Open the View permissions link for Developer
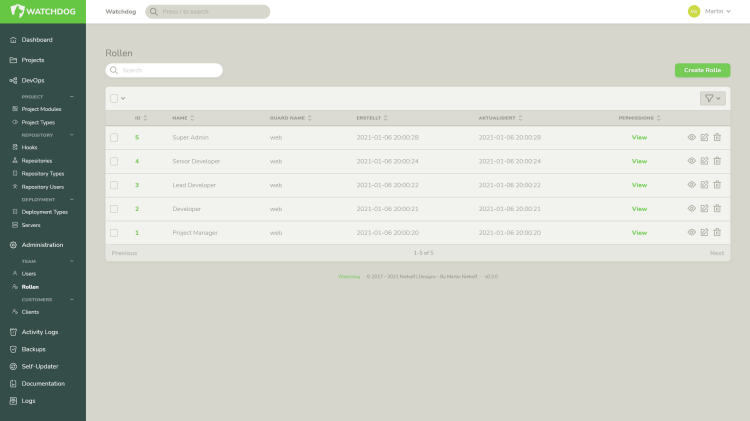 639,209
